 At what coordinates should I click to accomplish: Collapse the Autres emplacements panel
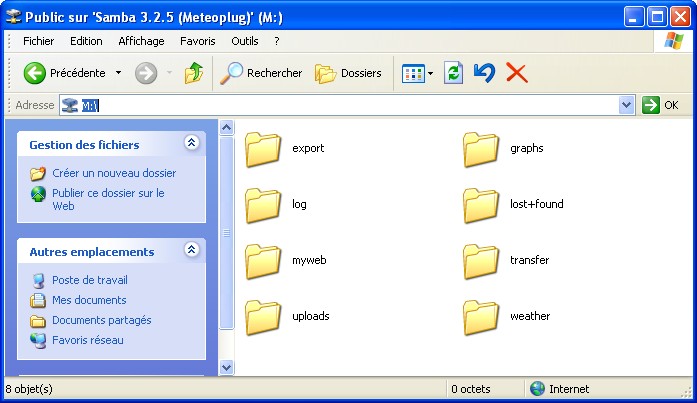pyautogui.click(x=192, y=251)
